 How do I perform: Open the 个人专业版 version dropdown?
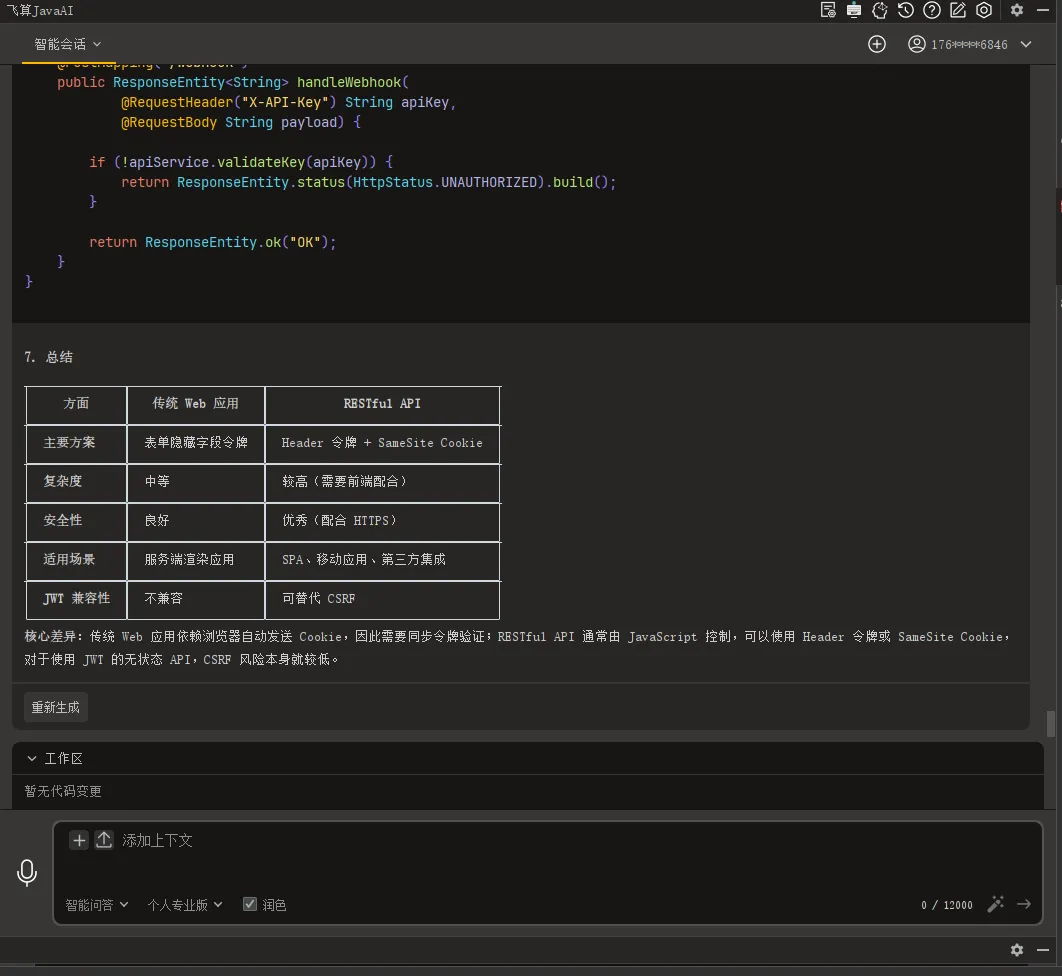click(184, 905)
